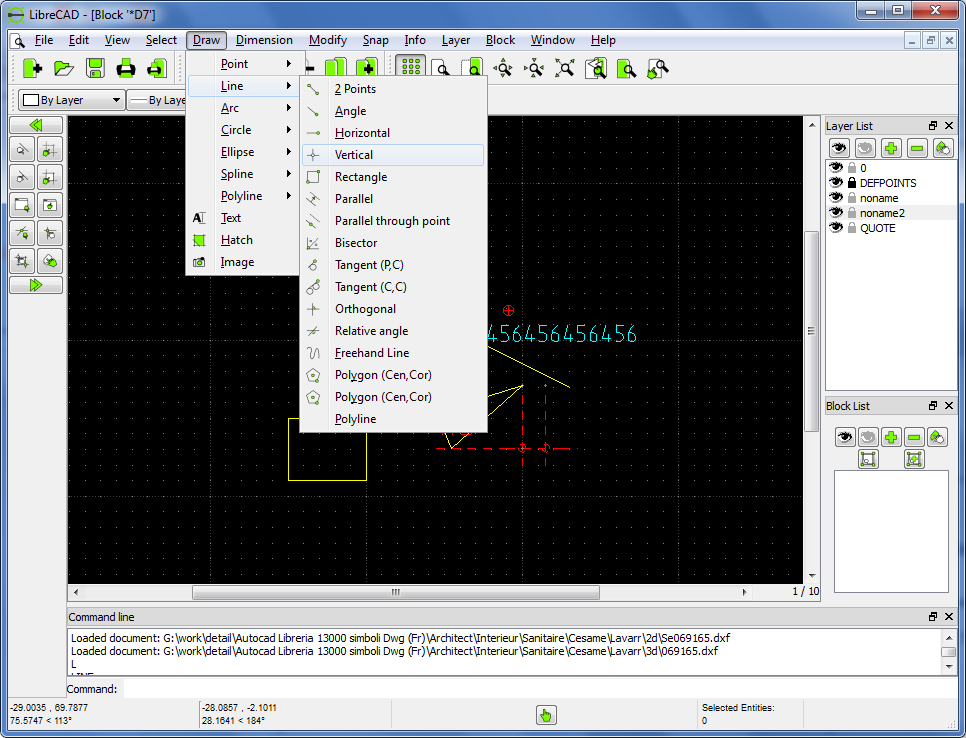966x738 pixels.
Task: Click the Open file folder icon
Action: click(63, 68)
